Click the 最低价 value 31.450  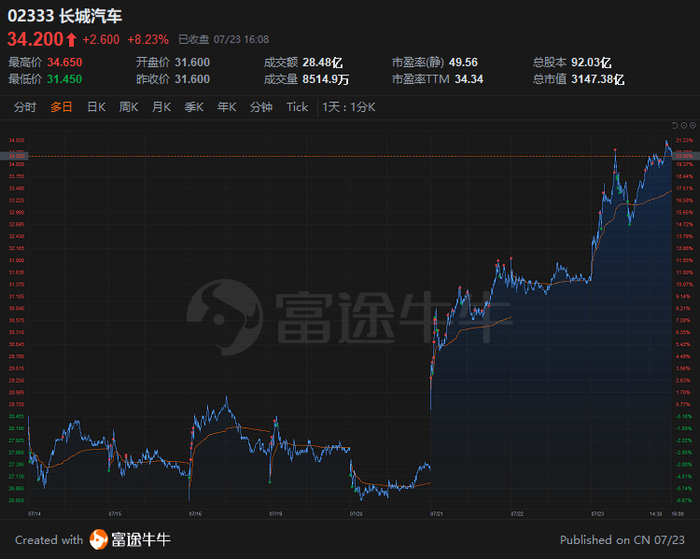pyautogui.click(x=65, y=79)
